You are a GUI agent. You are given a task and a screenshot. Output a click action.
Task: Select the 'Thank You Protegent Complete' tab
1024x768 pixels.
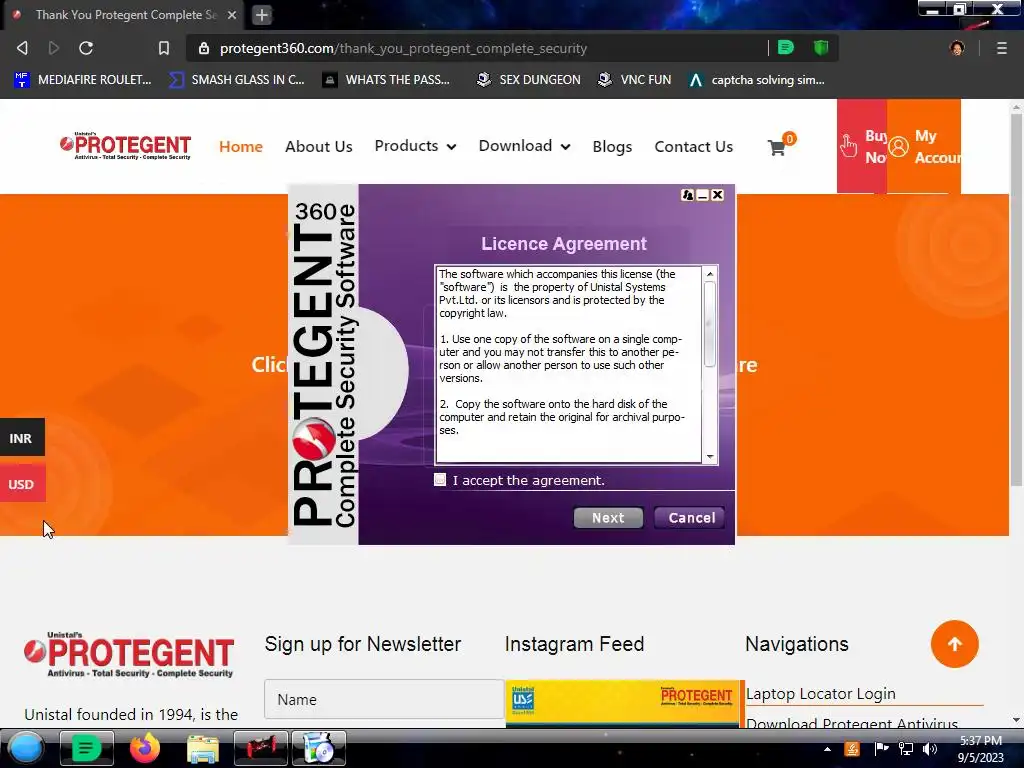[125, 15]
